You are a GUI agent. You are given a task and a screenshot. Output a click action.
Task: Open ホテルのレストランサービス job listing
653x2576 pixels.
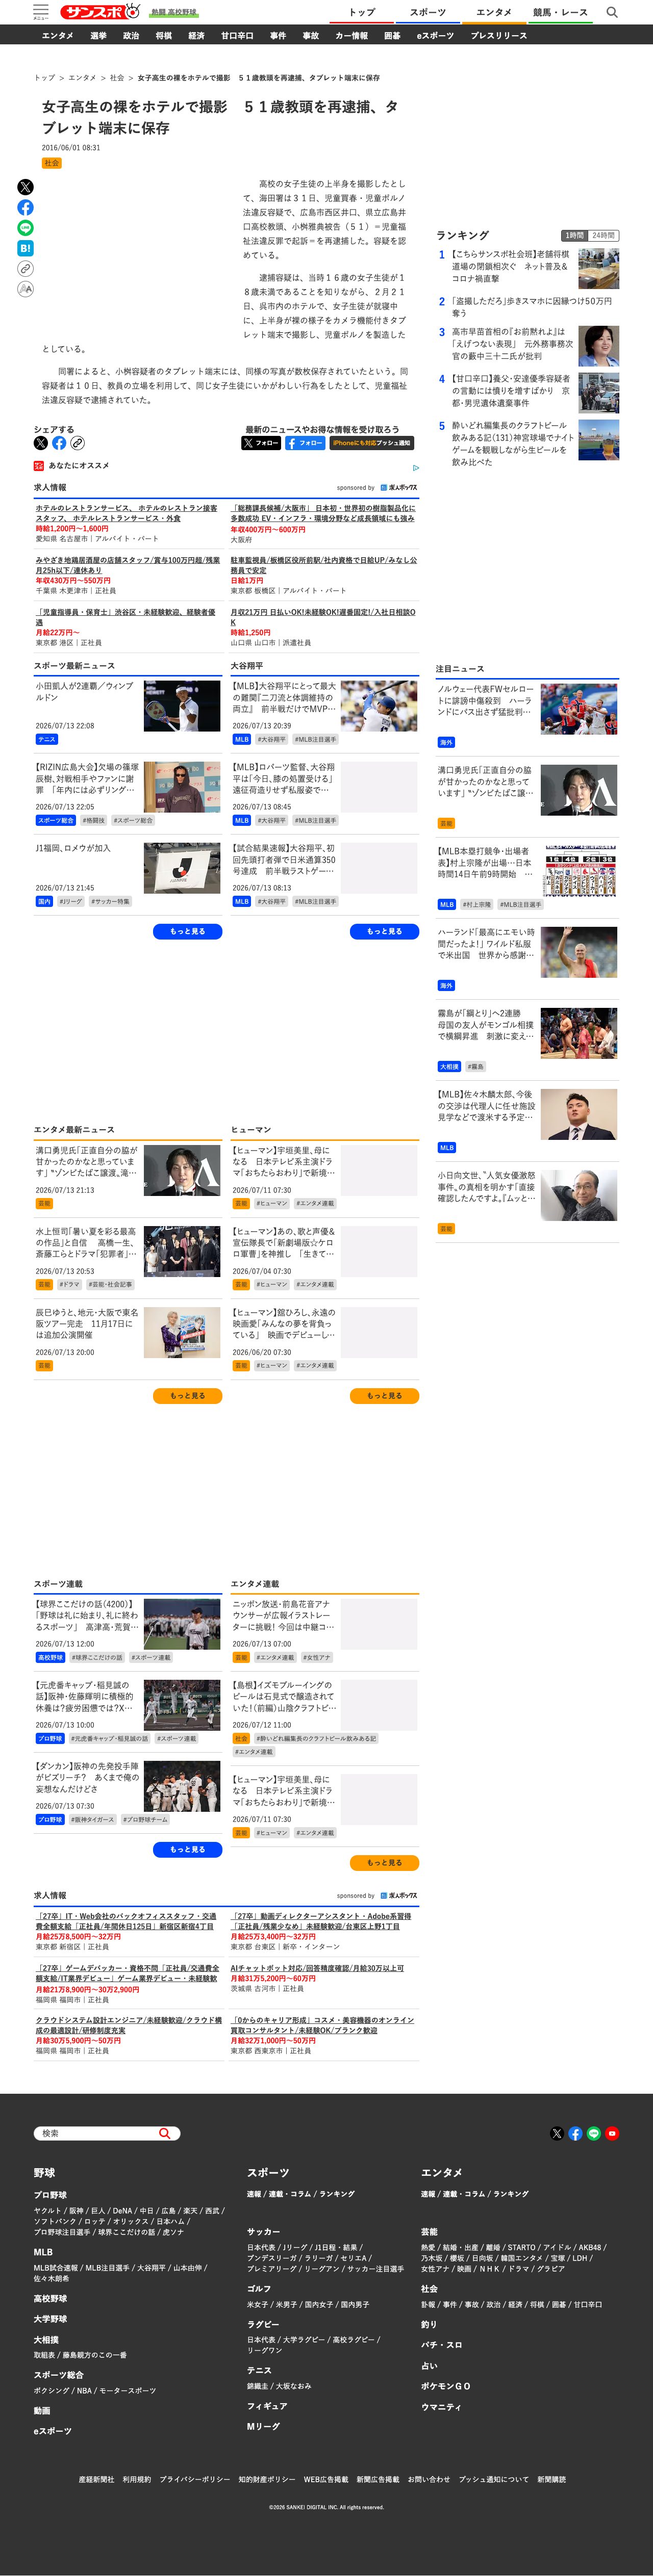126,513
